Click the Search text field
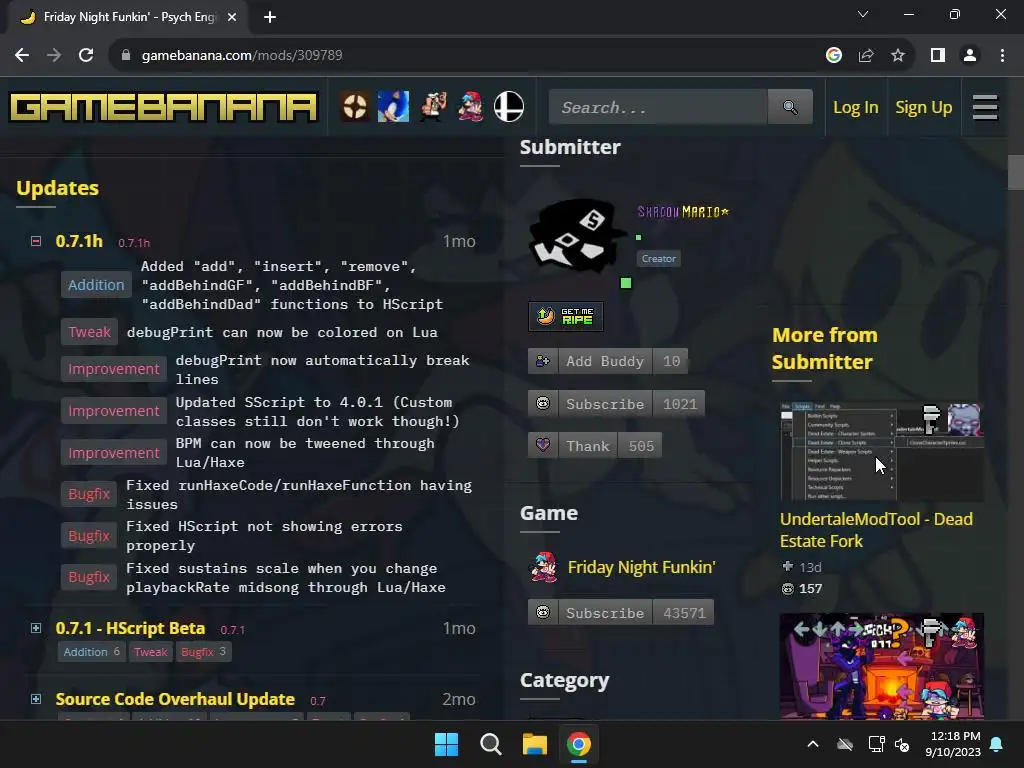Viewport: 1024px width, 768px height. [x=658, y=107]
